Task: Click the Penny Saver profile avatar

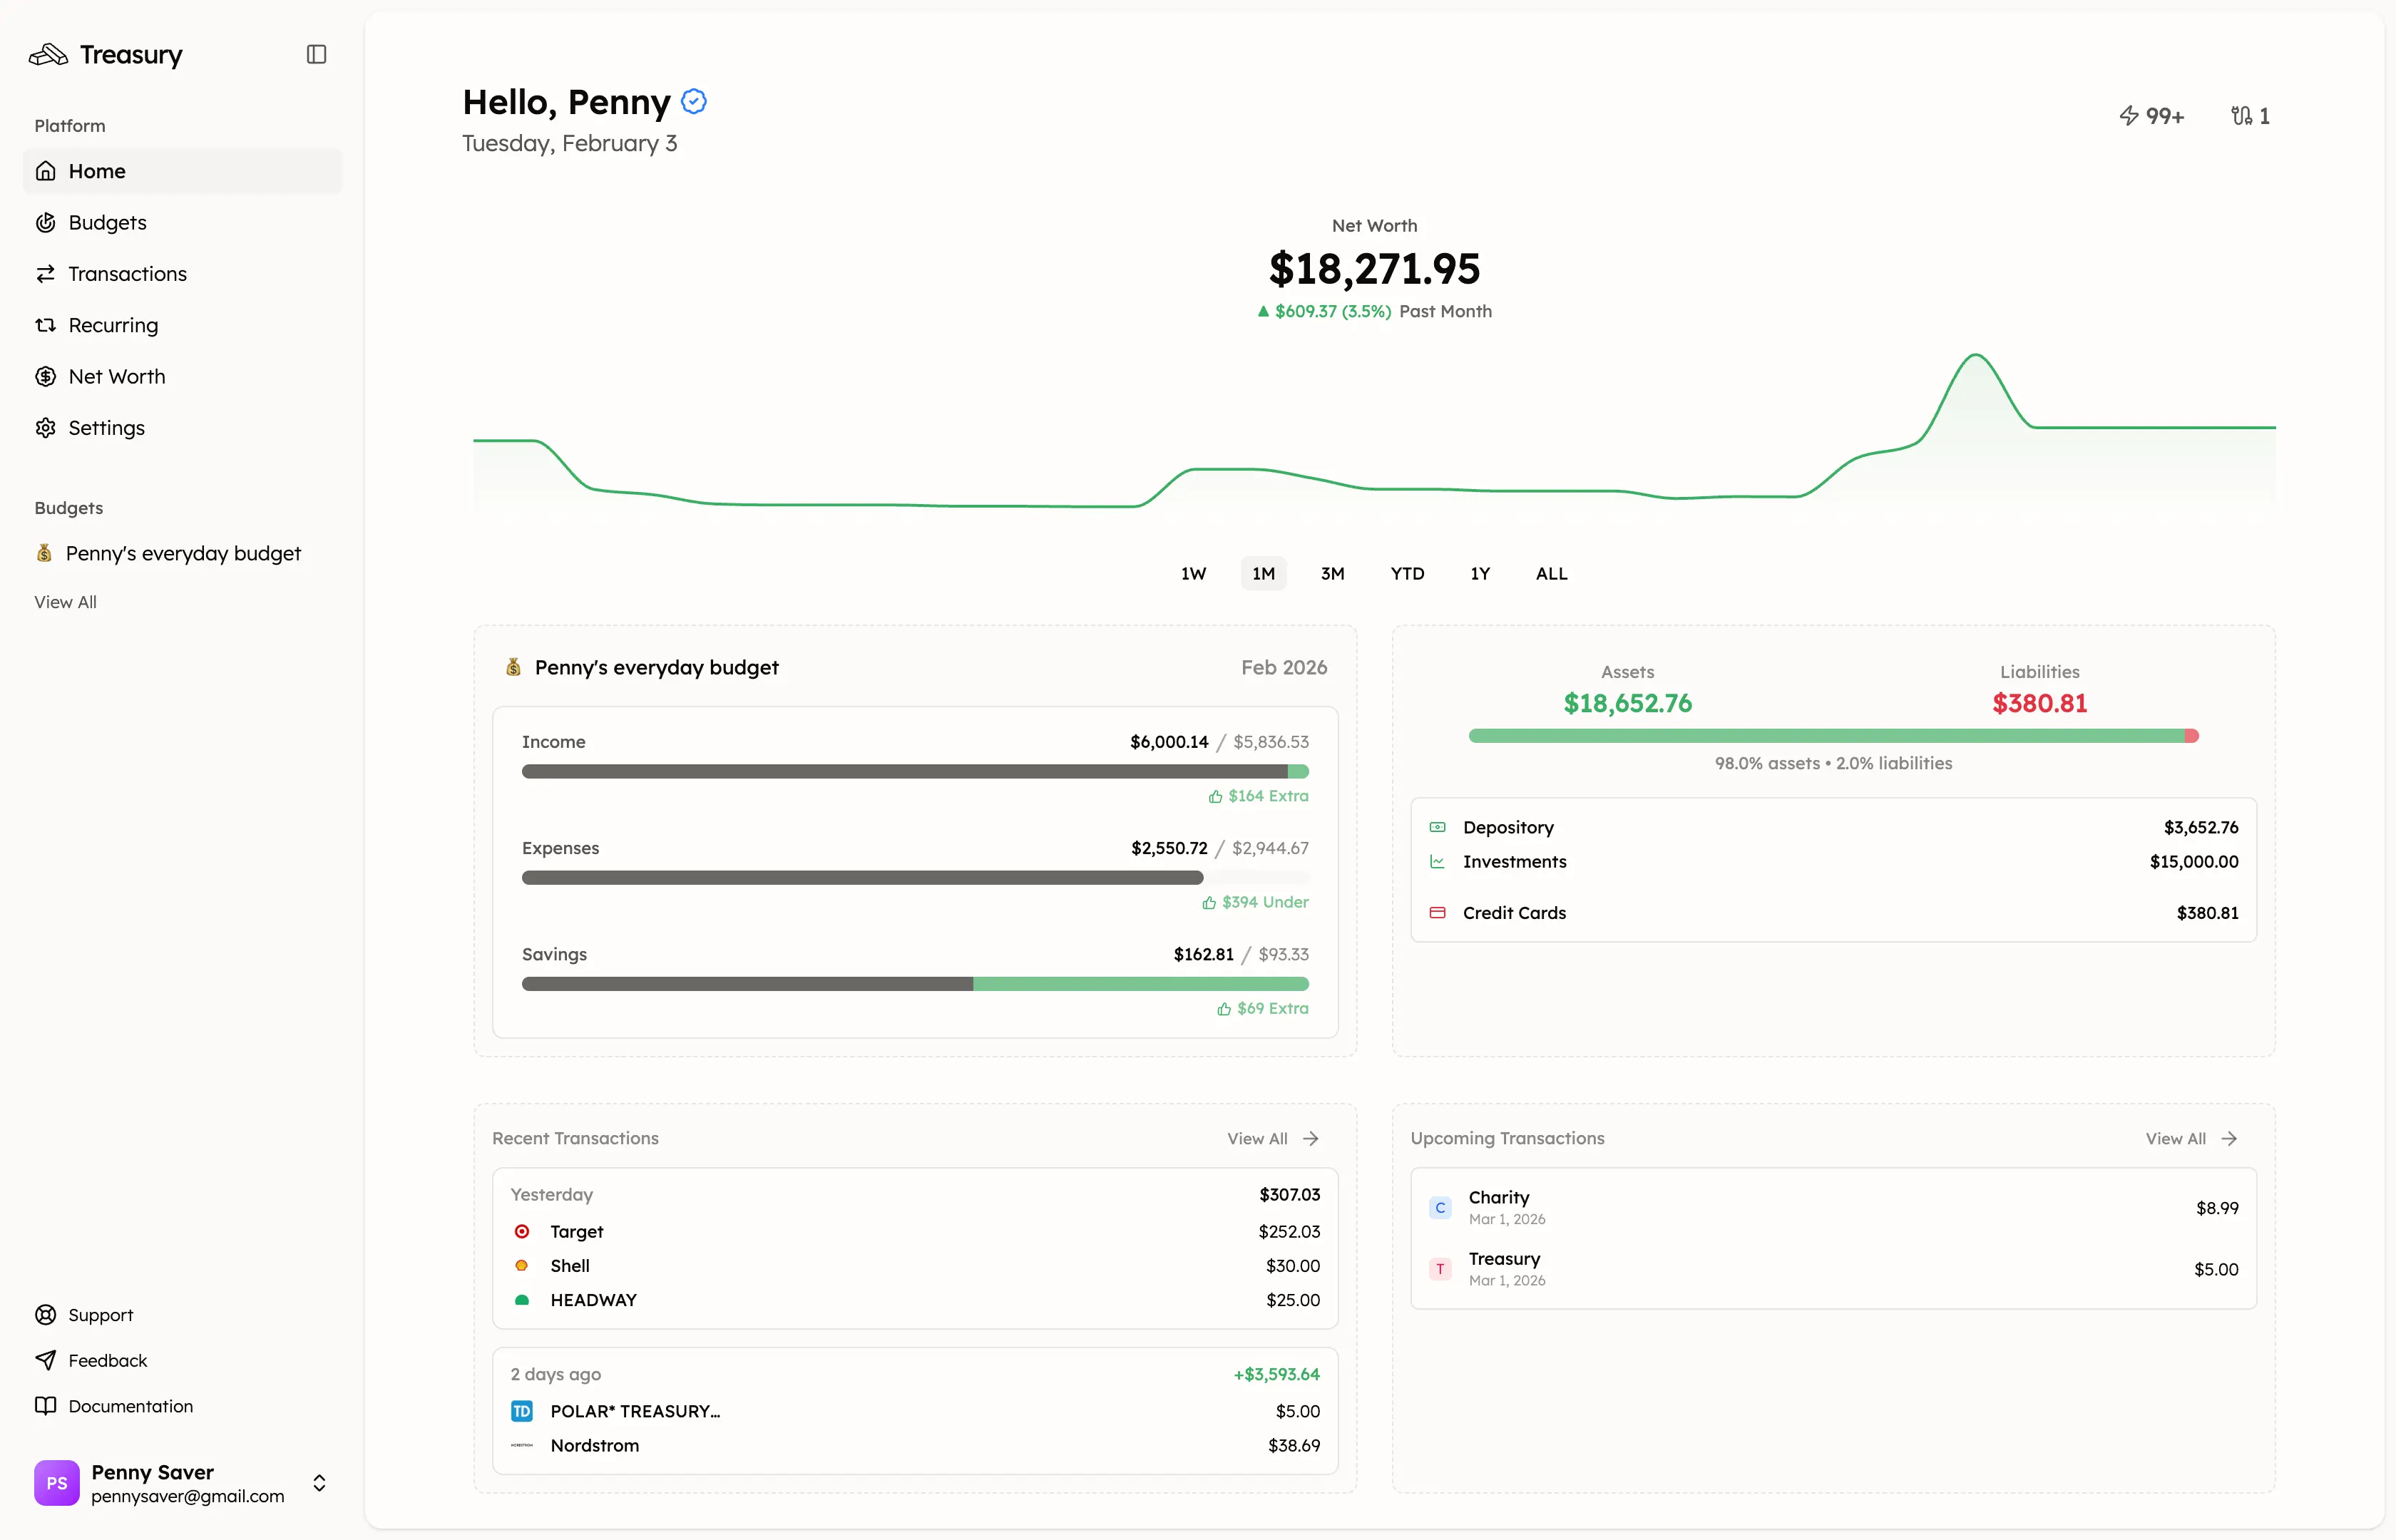Action: click(56, 1483)
